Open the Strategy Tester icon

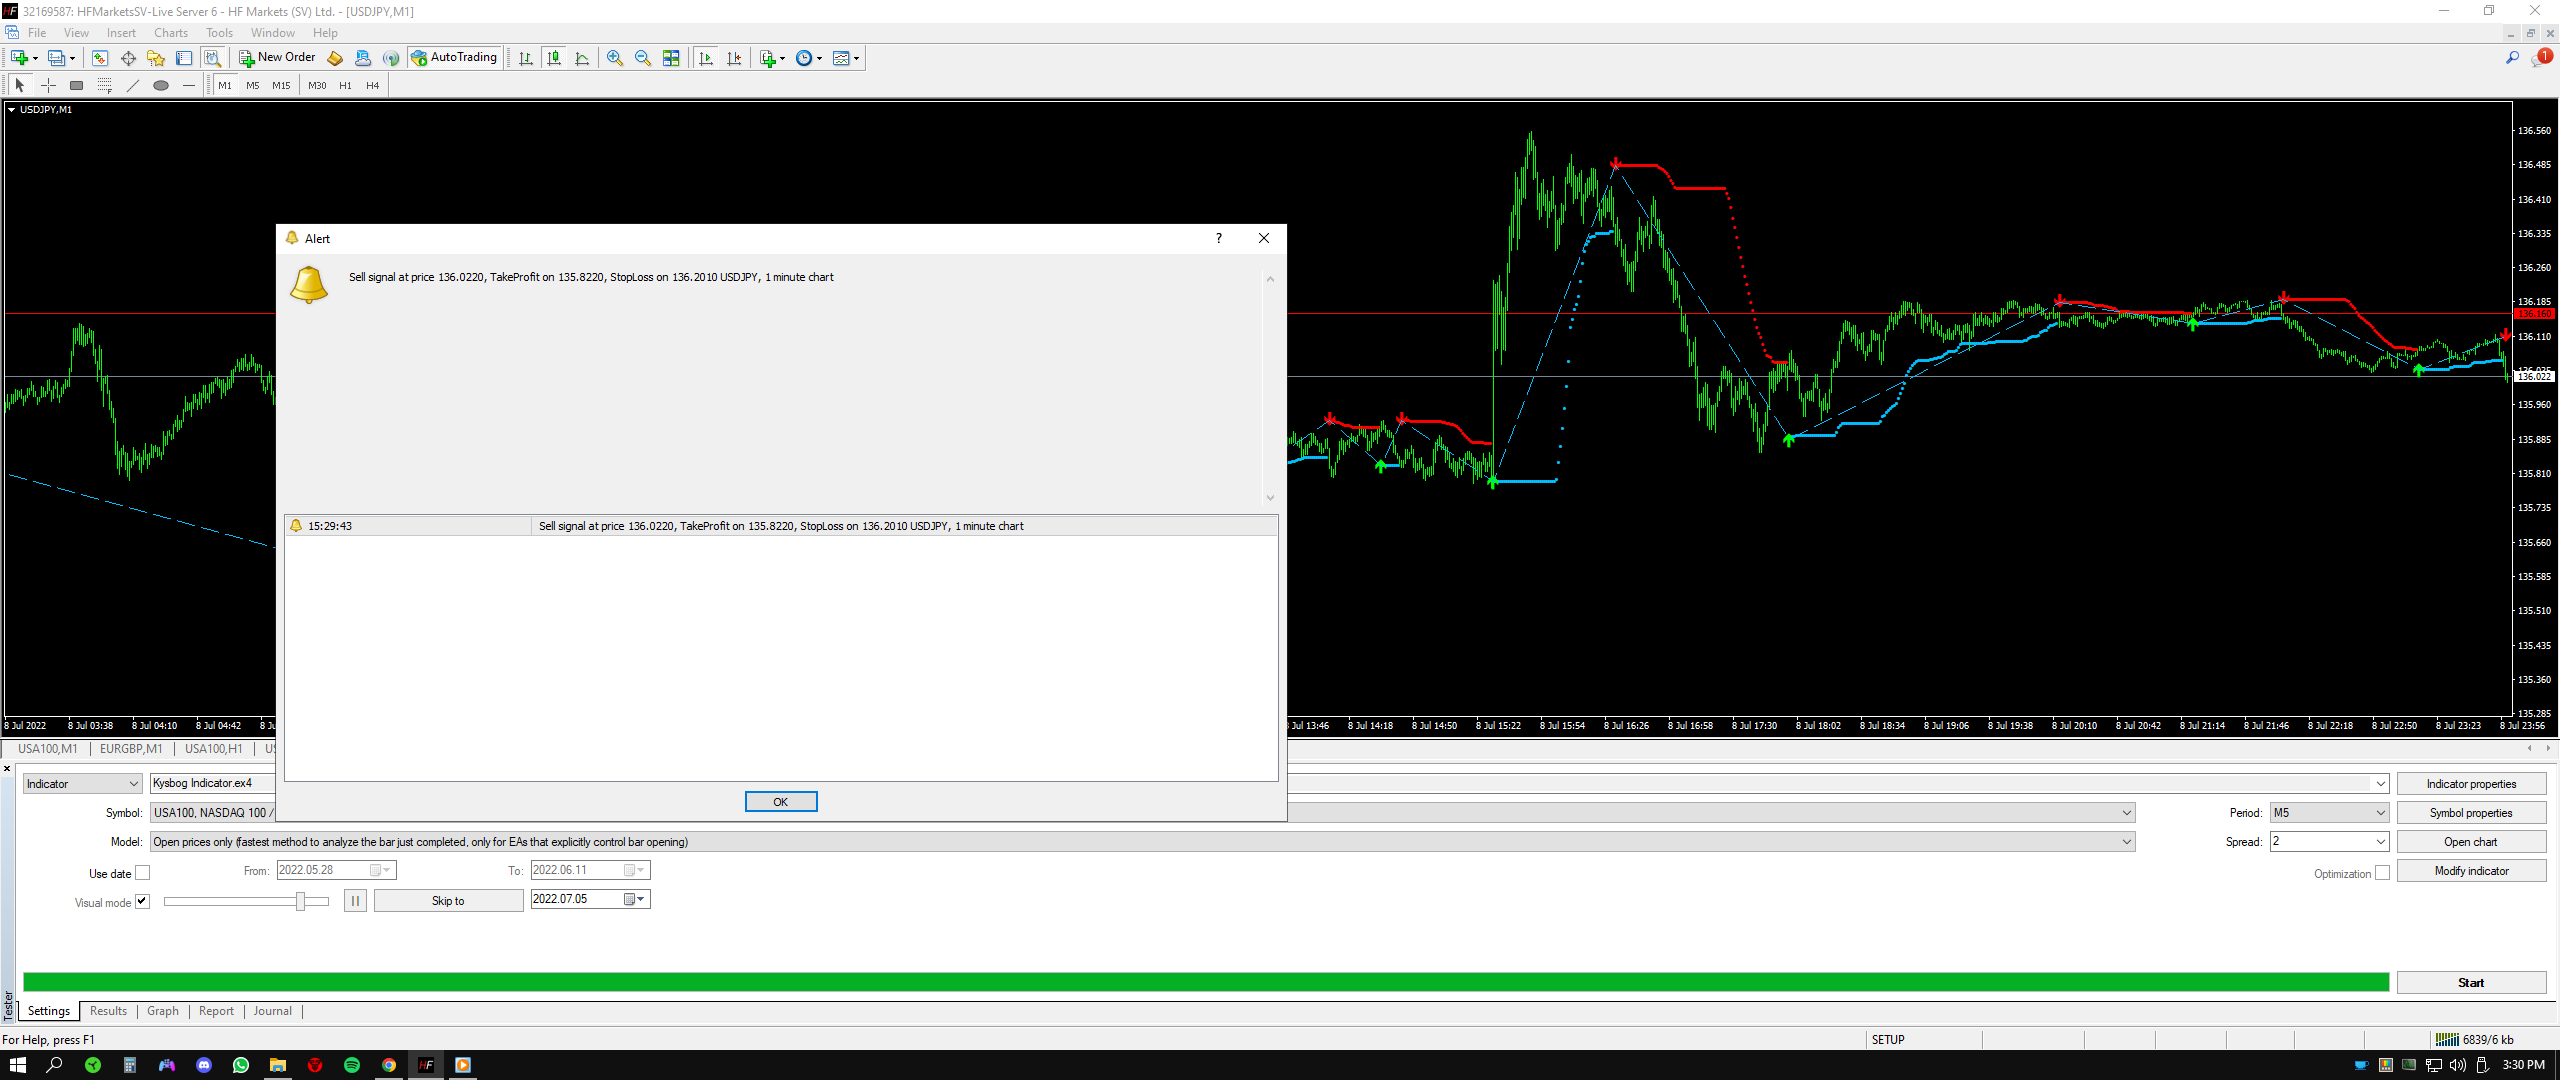[212, 58]
